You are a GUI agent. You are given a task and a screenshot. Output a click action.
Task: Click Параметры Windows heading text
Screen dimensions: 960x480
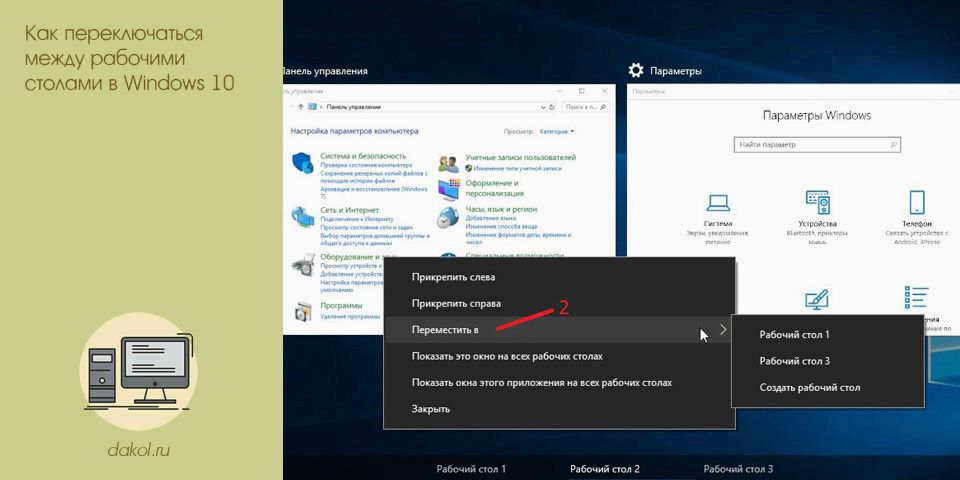tap(817, 115)
